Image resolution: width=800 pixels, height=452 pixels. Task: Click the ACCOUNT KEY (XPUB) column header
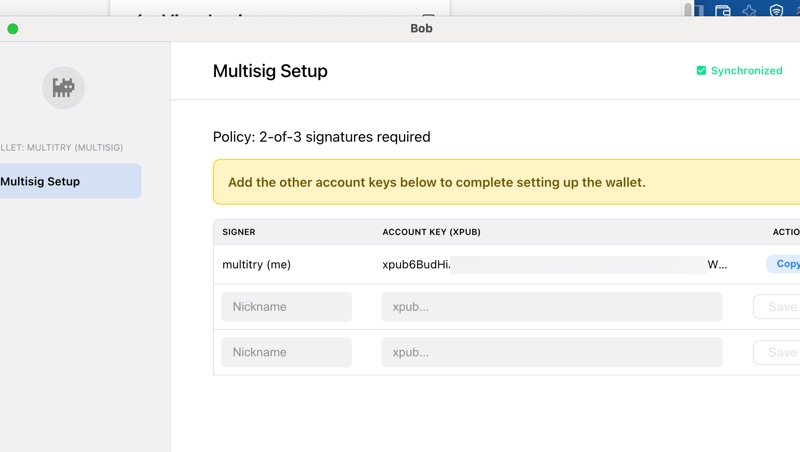pyautogui.click(x=431, y=232)
